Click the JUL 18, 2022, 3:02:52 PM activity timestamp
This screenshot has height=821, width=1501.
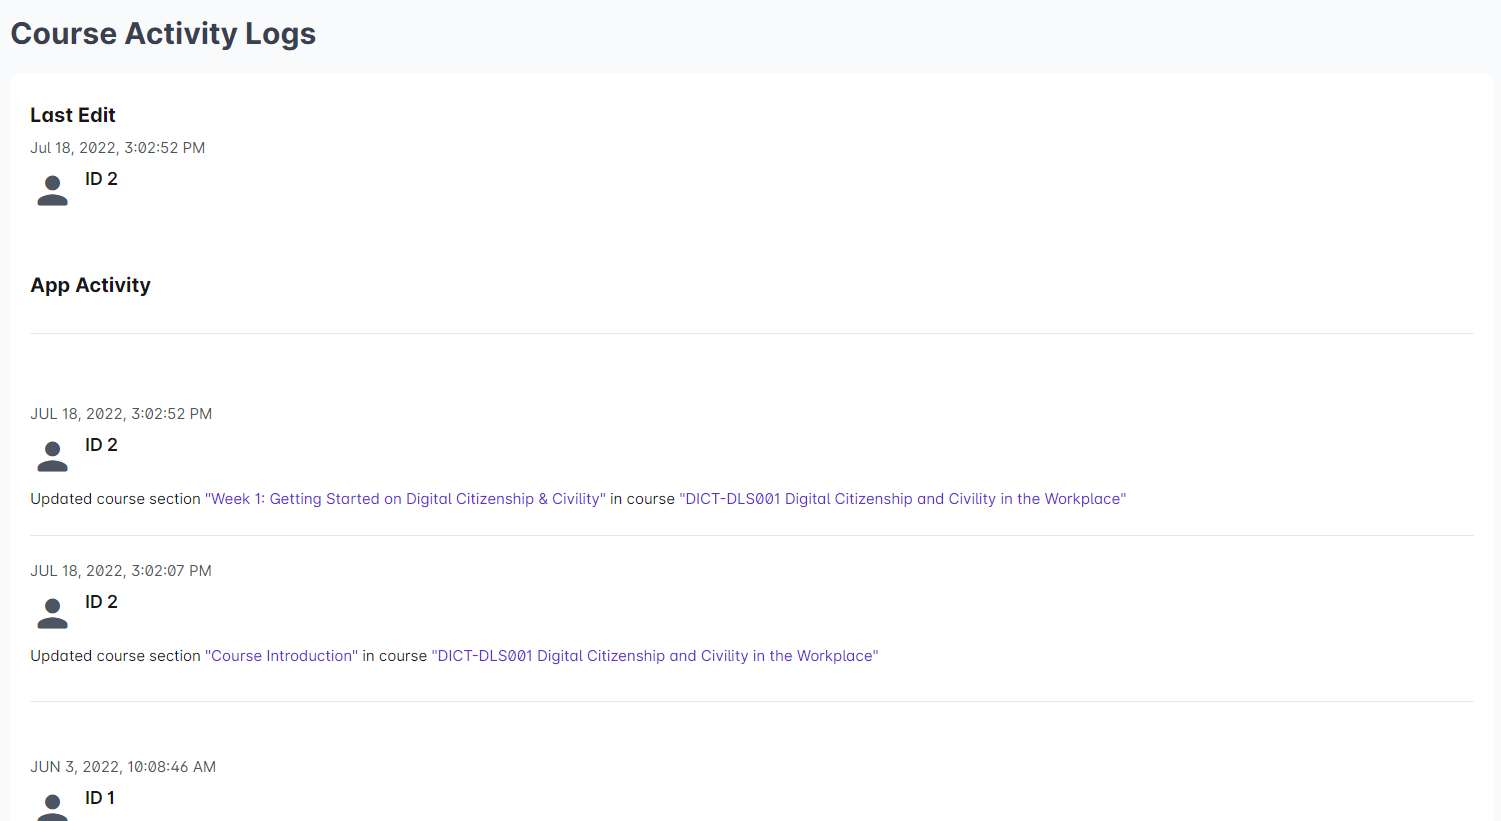click(x=121, y=414)
